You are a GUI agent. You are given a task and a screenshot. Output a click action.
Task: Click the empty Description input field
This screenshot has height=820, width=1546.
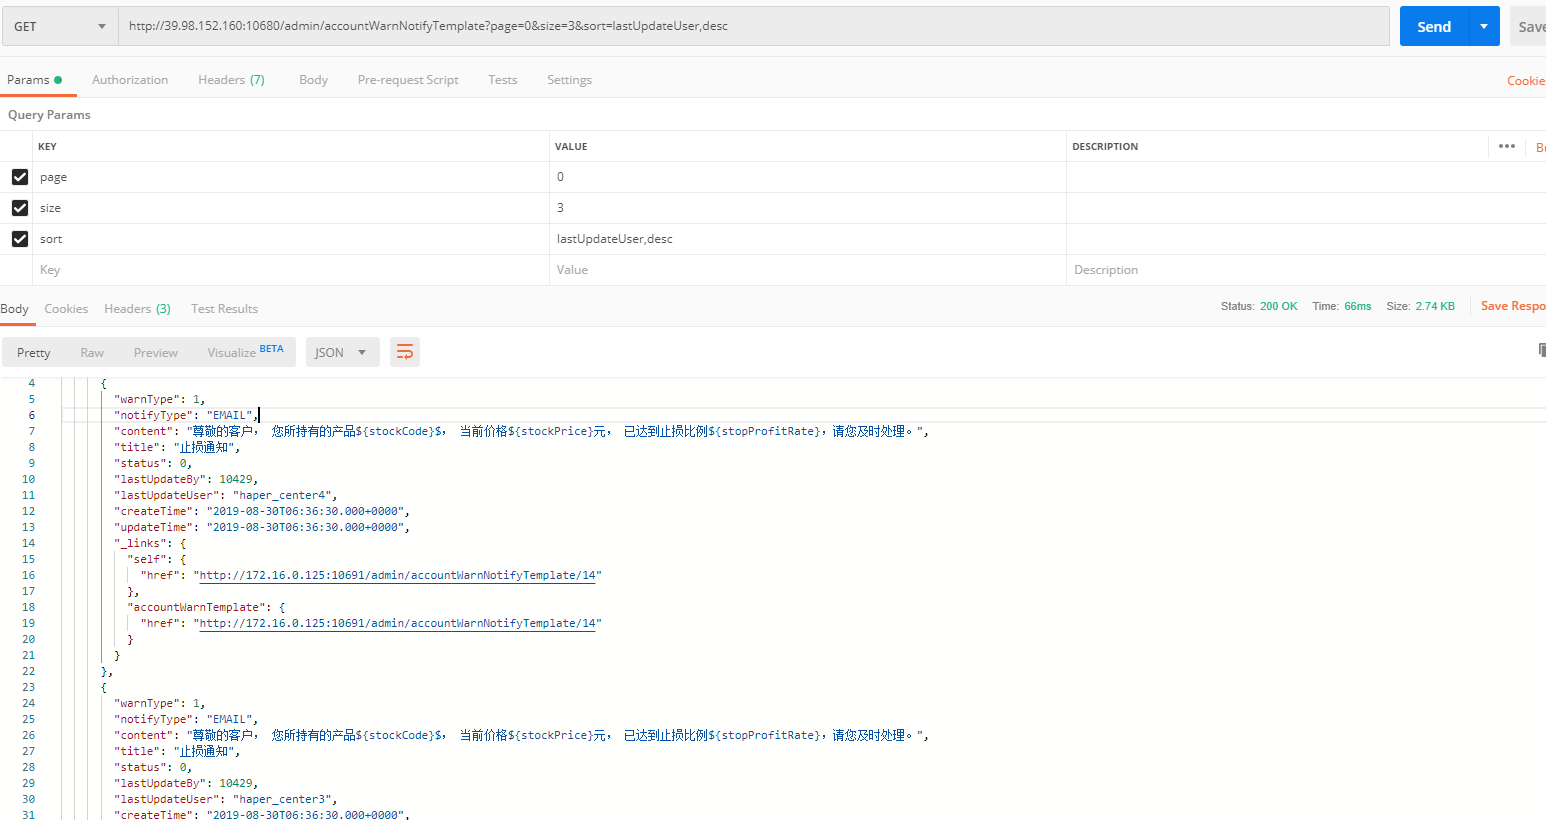tap(1306, 270)
